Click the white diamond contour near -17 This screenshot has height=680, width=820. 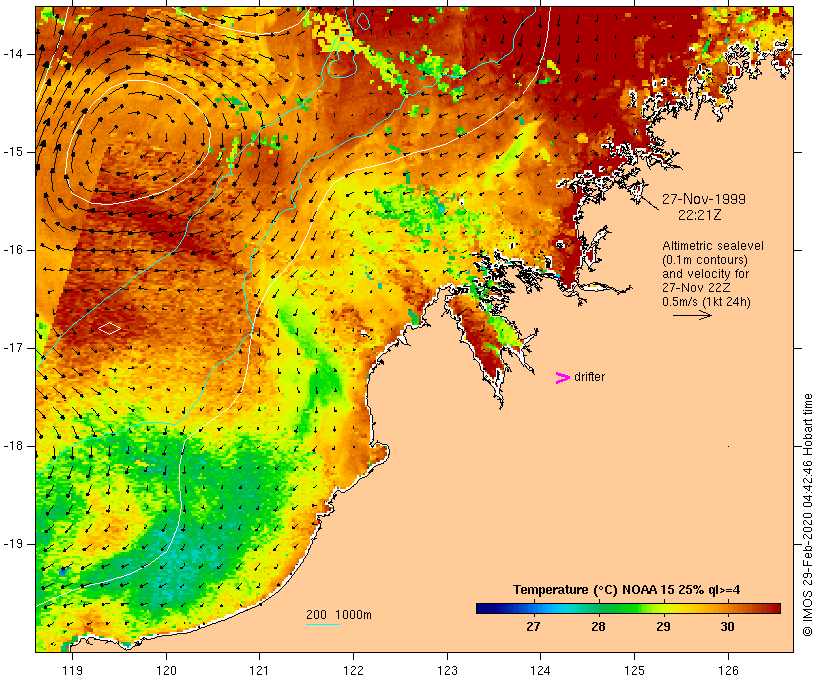pos(110,328)
